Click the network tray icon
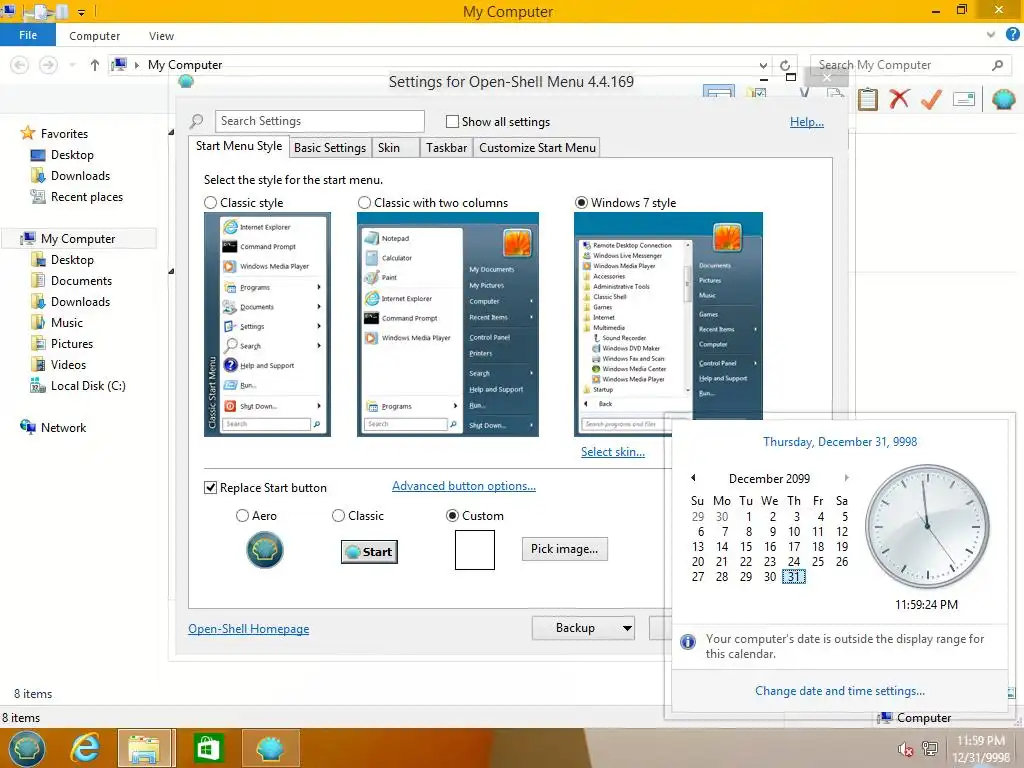1024x768 pixels. click(930, 748)
